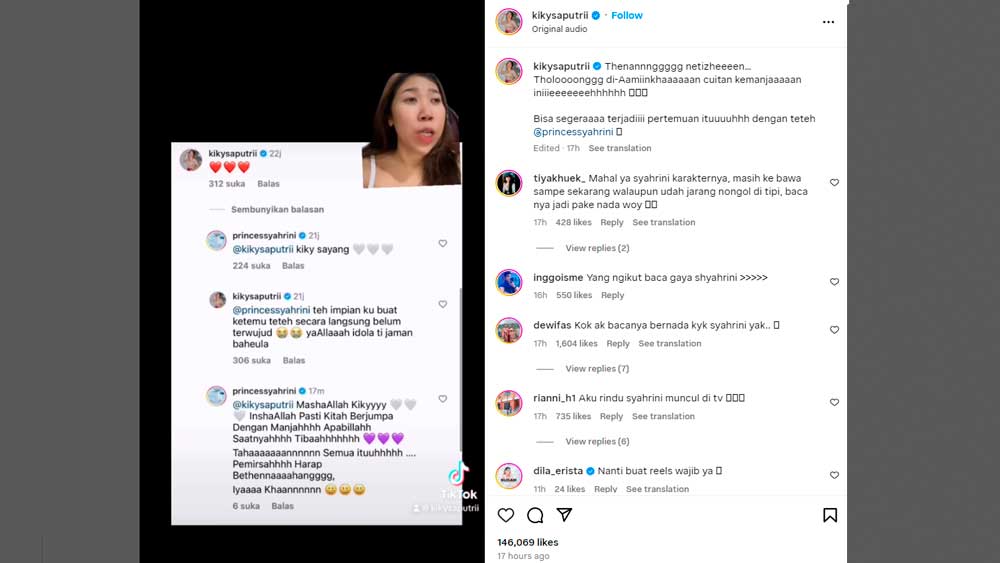Screen dimensions: 1000x563
Task: Like the post with heart icon
Action: [506, 515]
